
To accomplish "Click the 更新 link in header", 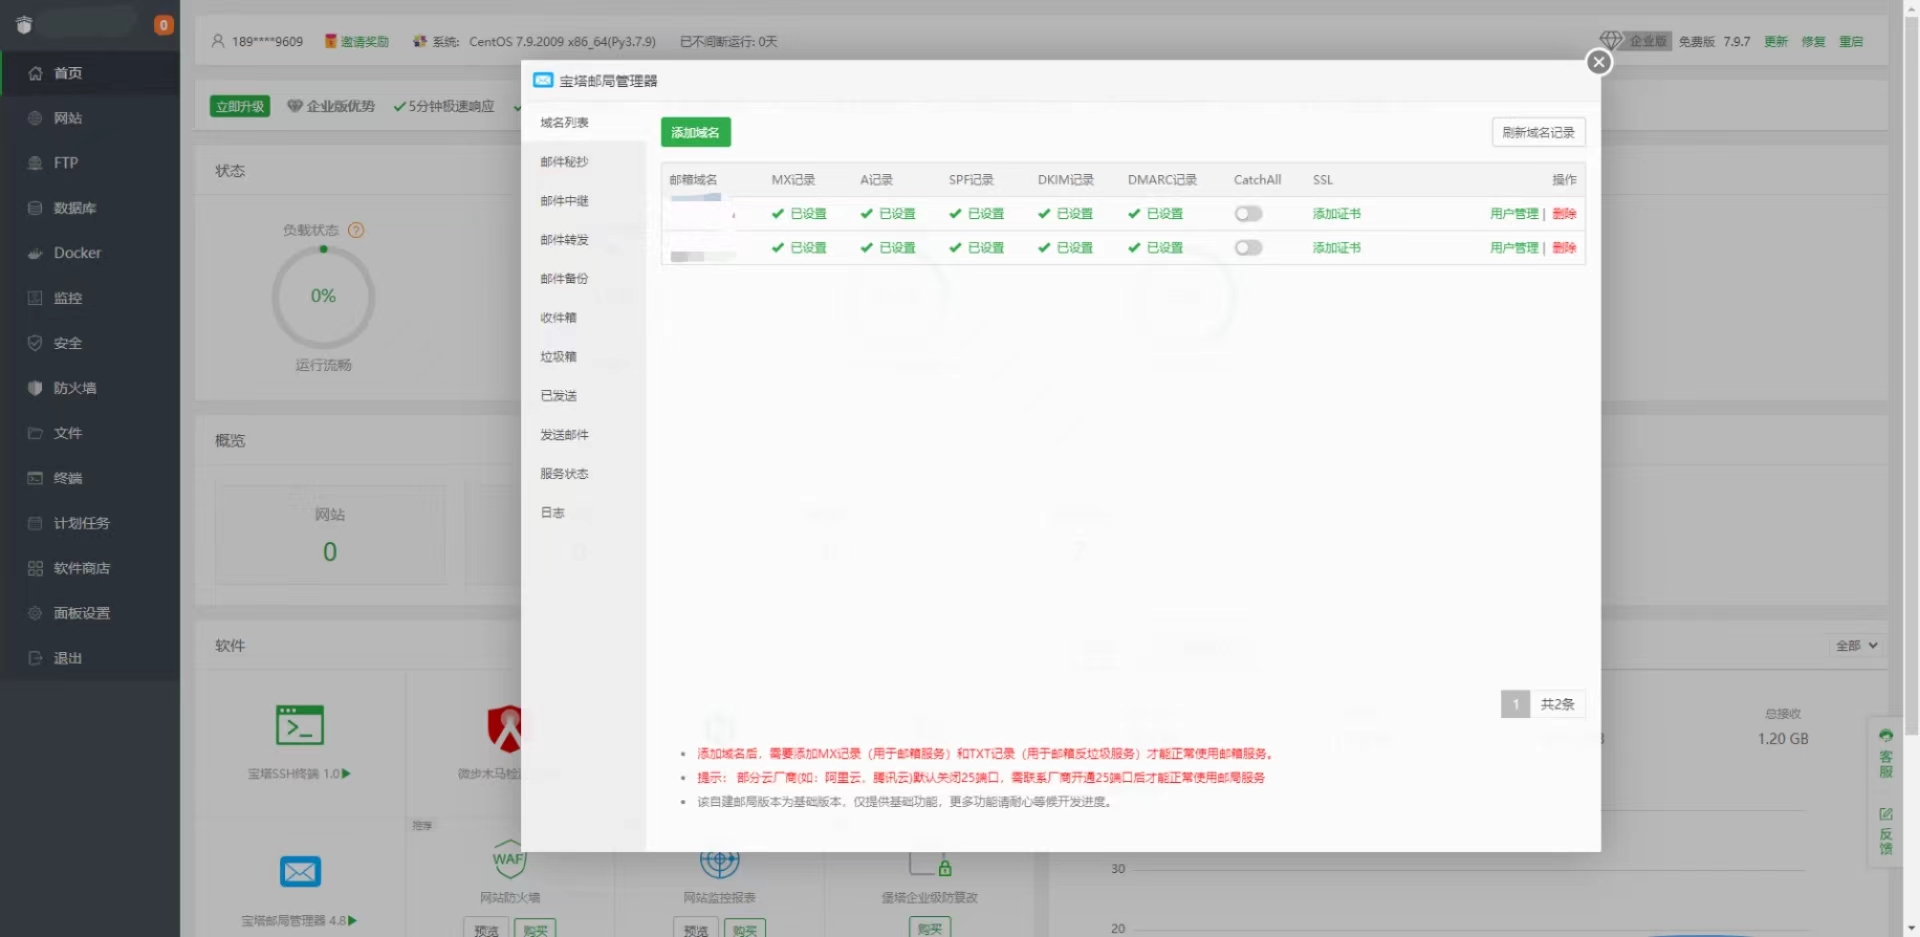I will click(1776, 41).
